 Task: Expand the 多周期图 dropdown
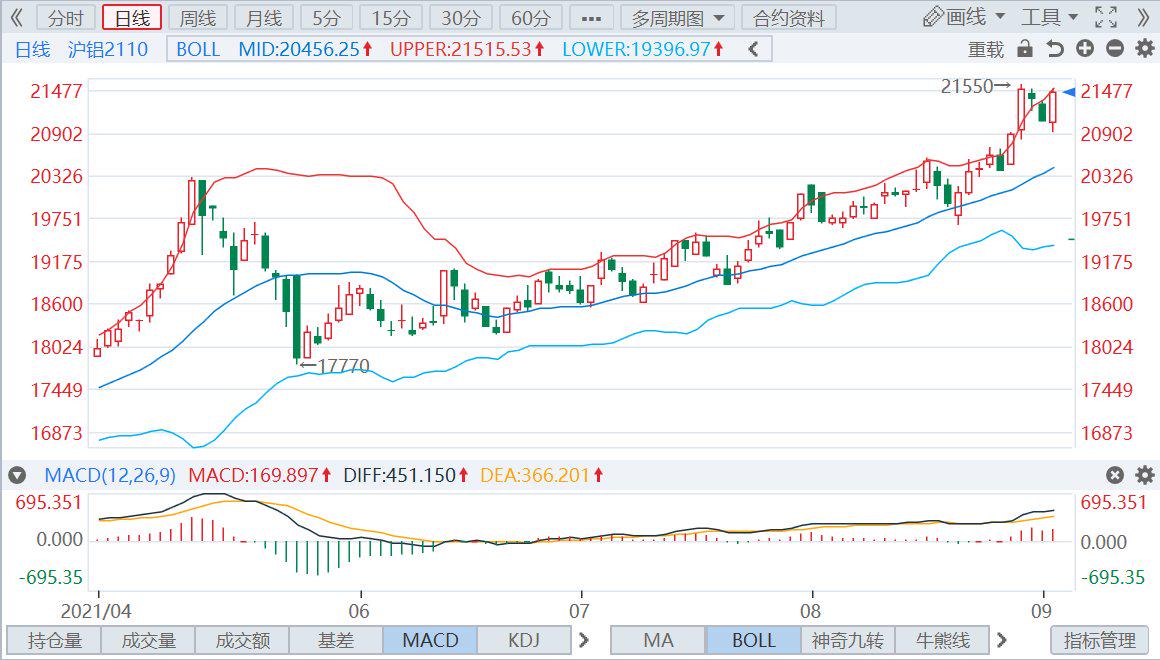[677, 18]
